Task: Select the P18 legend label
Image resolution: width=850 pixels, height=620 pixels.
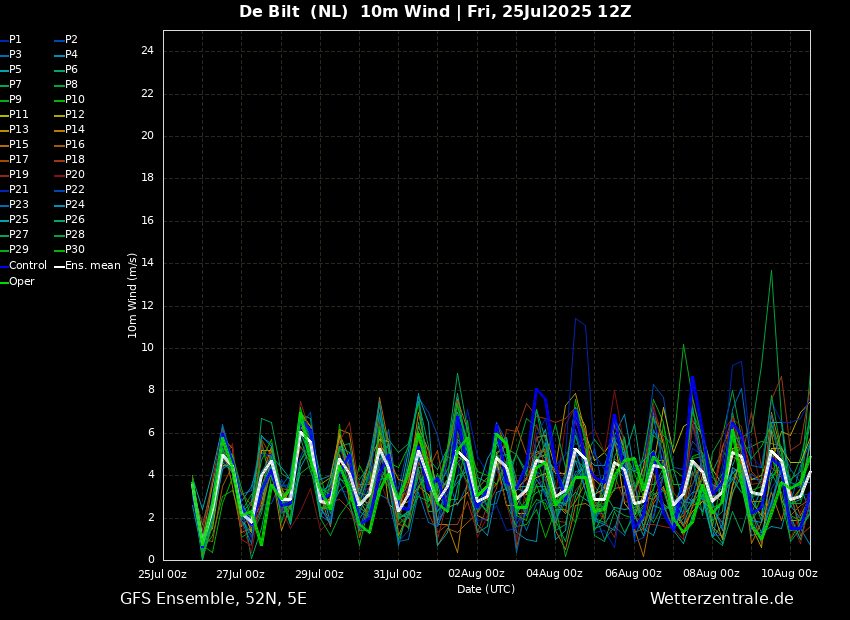Action: (x=75, y=160)
